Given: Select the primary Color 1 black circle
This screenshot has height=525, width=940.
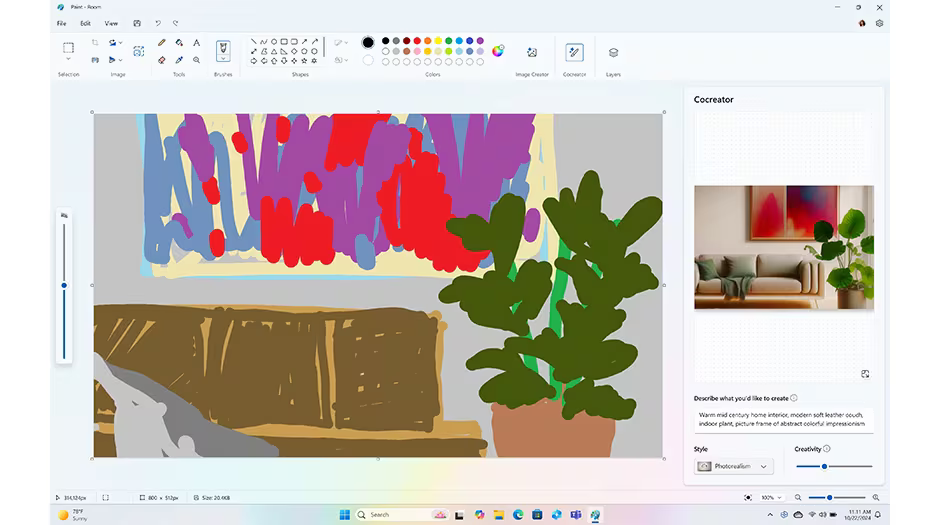Looking at the screenshot, I should [368, 42].
